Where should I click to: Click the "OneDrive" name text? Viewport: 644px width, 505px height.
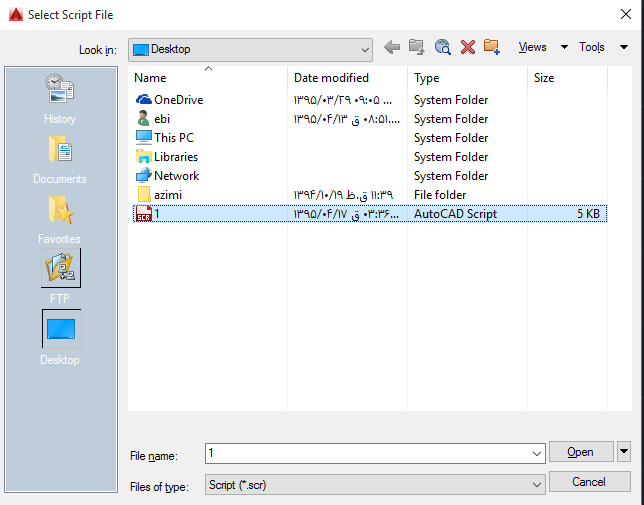(x=179, y=100)
